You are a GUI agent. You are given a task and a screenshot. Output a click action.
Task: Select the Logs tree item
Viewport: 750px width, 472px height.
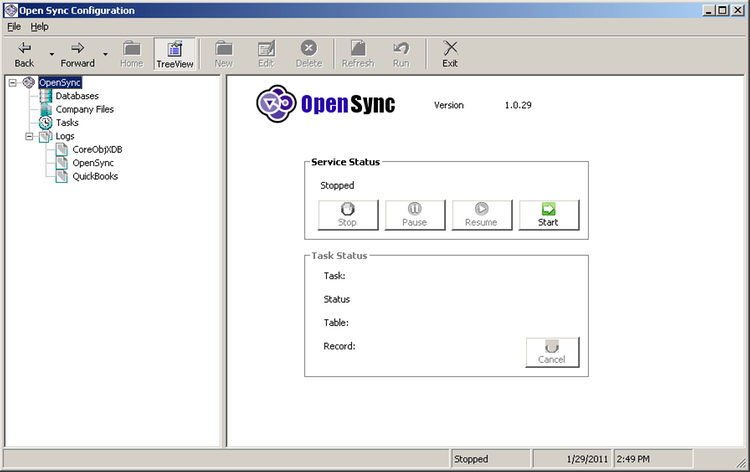tap(65, 136)
